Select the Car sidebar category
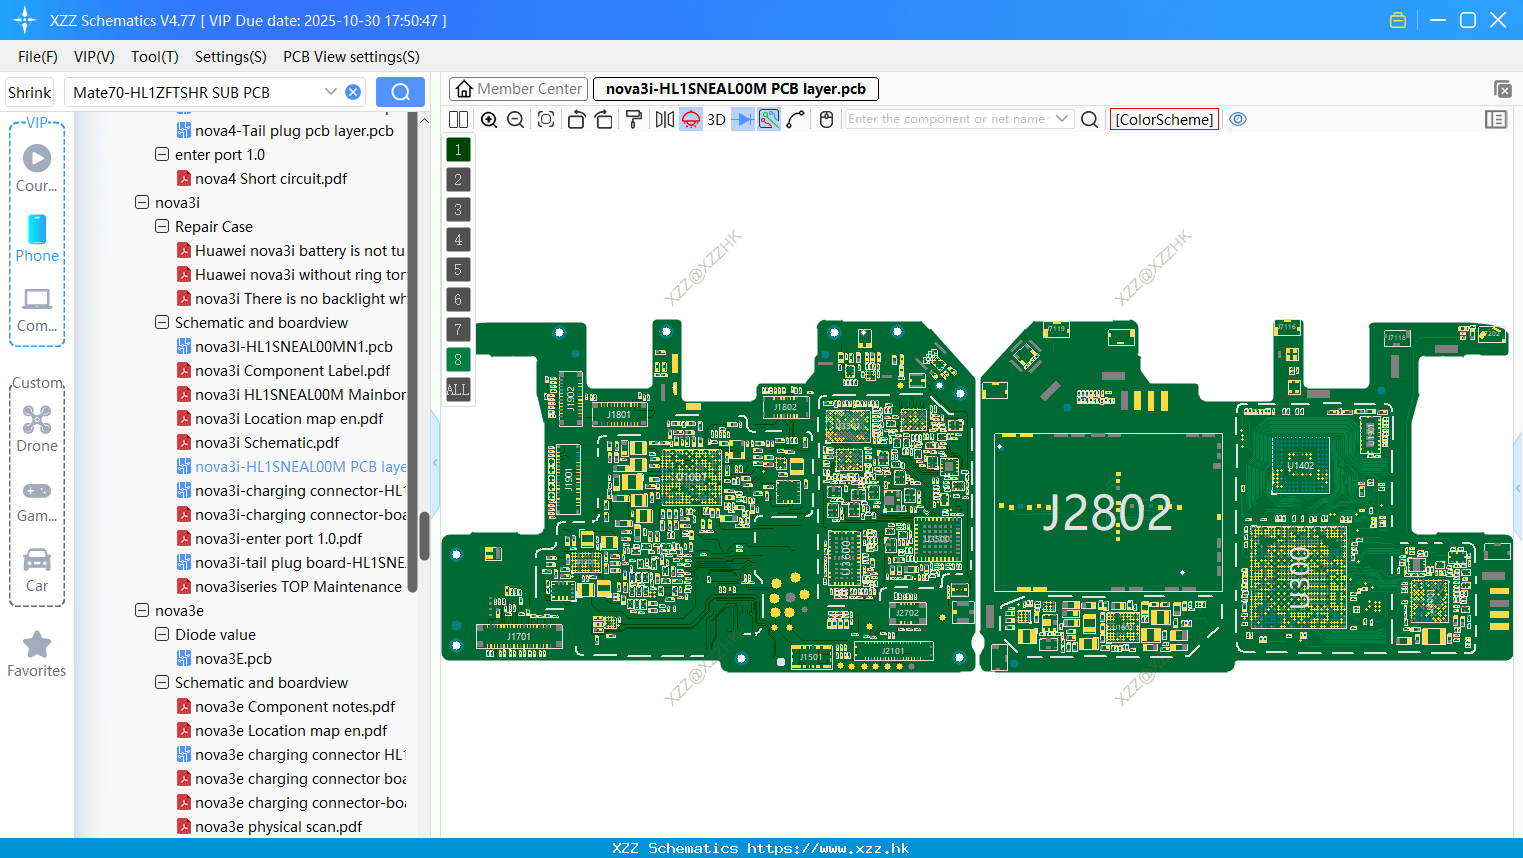Image resolution: width=1523 pixels, height=858 pixels. pos(37,570)
